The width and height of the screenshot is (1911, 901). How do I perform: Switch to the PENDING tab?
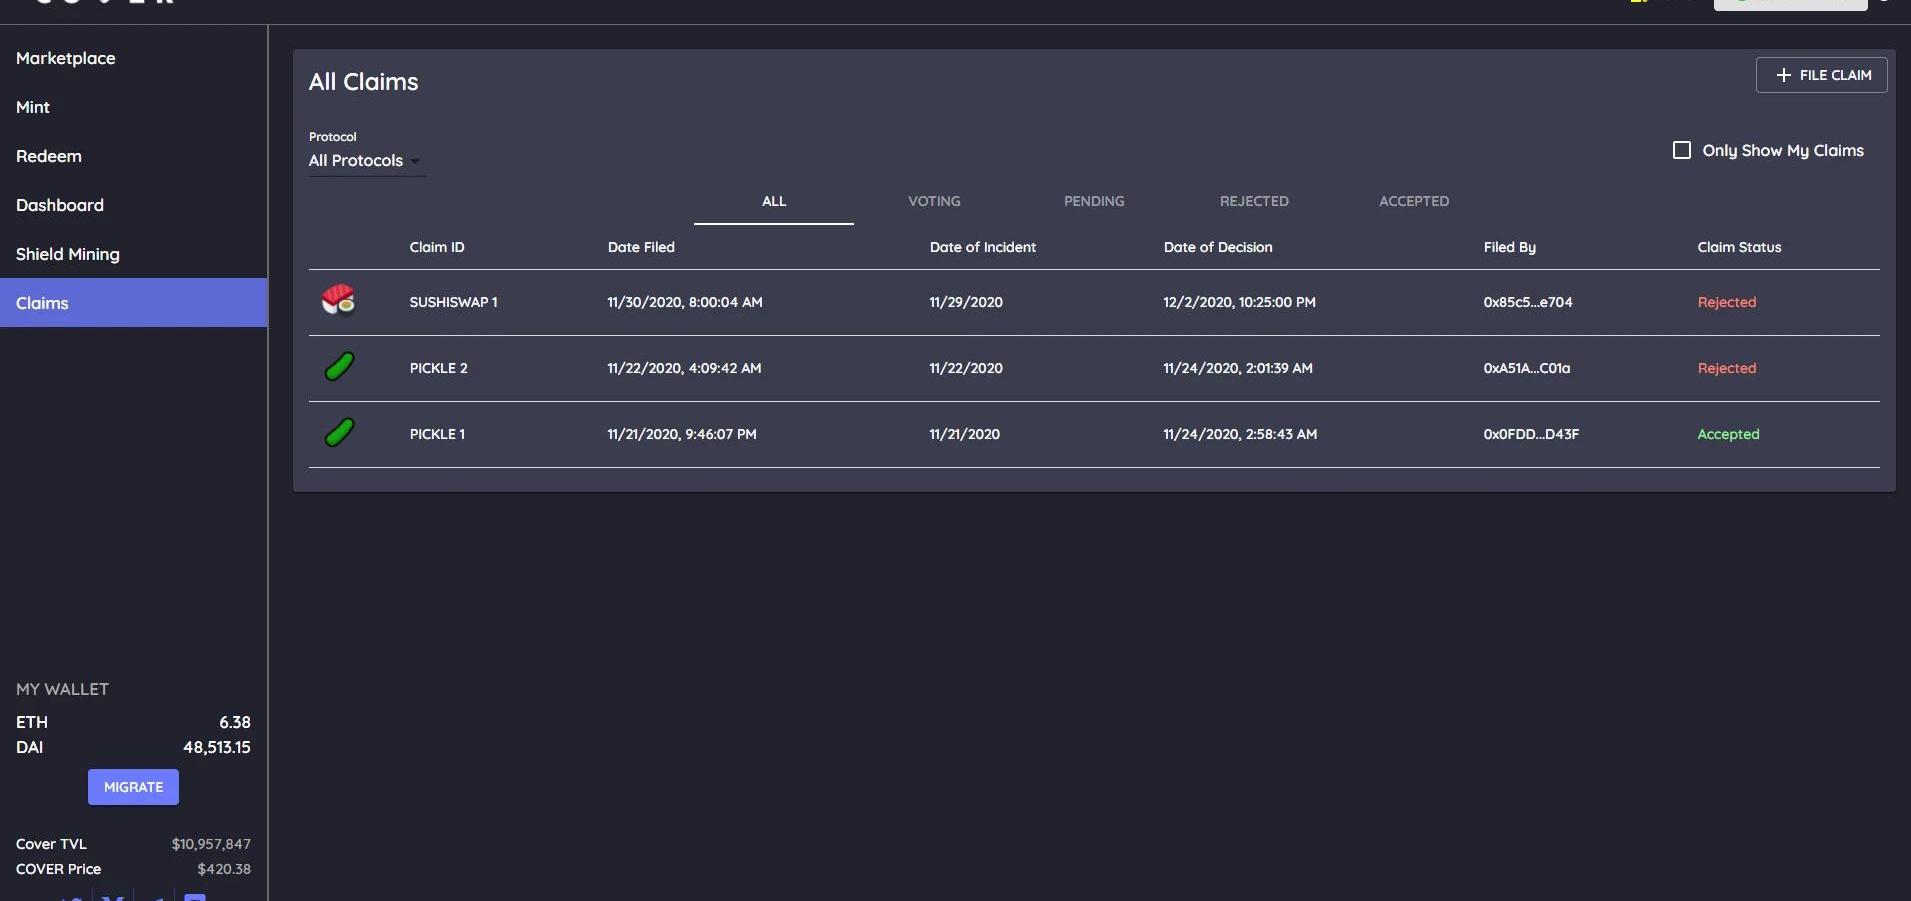[x=1094, y=201]
